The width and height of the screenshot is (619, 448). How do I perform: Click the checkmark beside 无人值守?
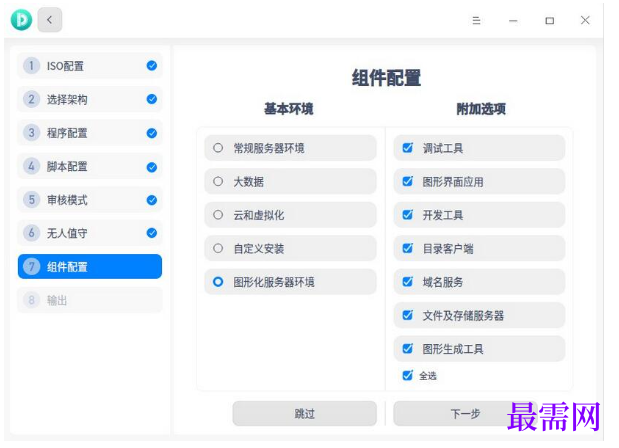pos(152,233)
